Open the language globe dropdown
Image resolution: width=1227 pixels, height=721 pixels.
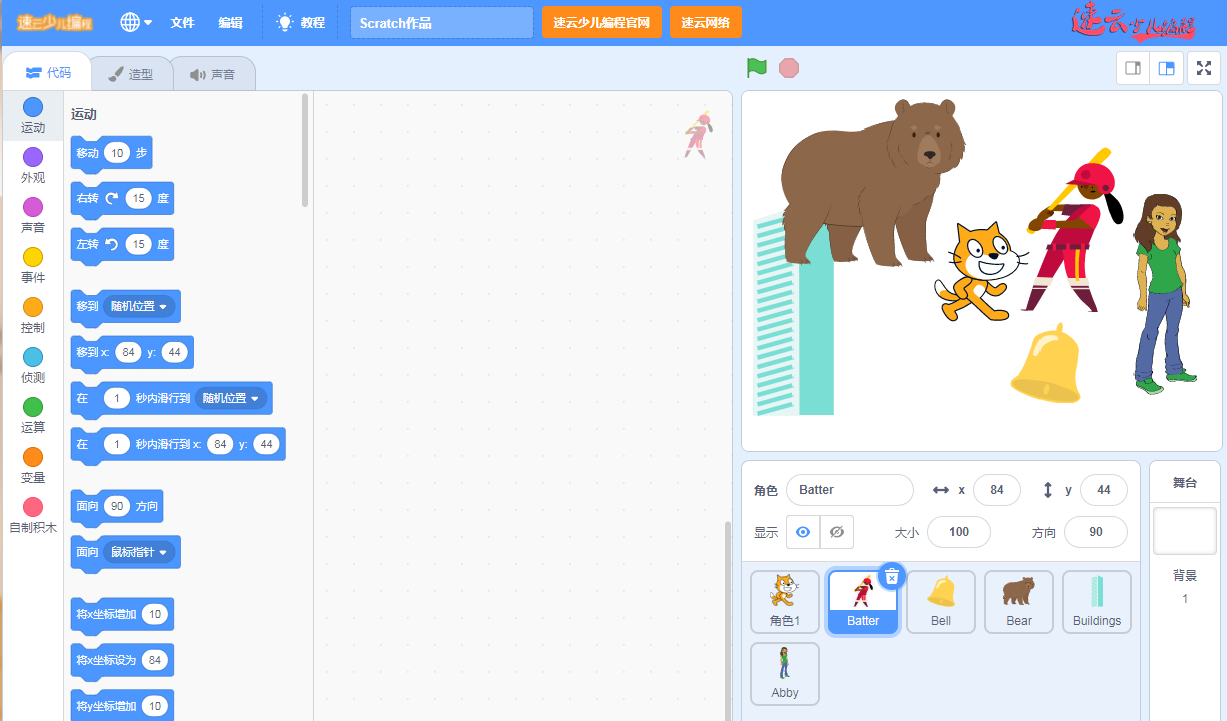[x=136, y=22]
